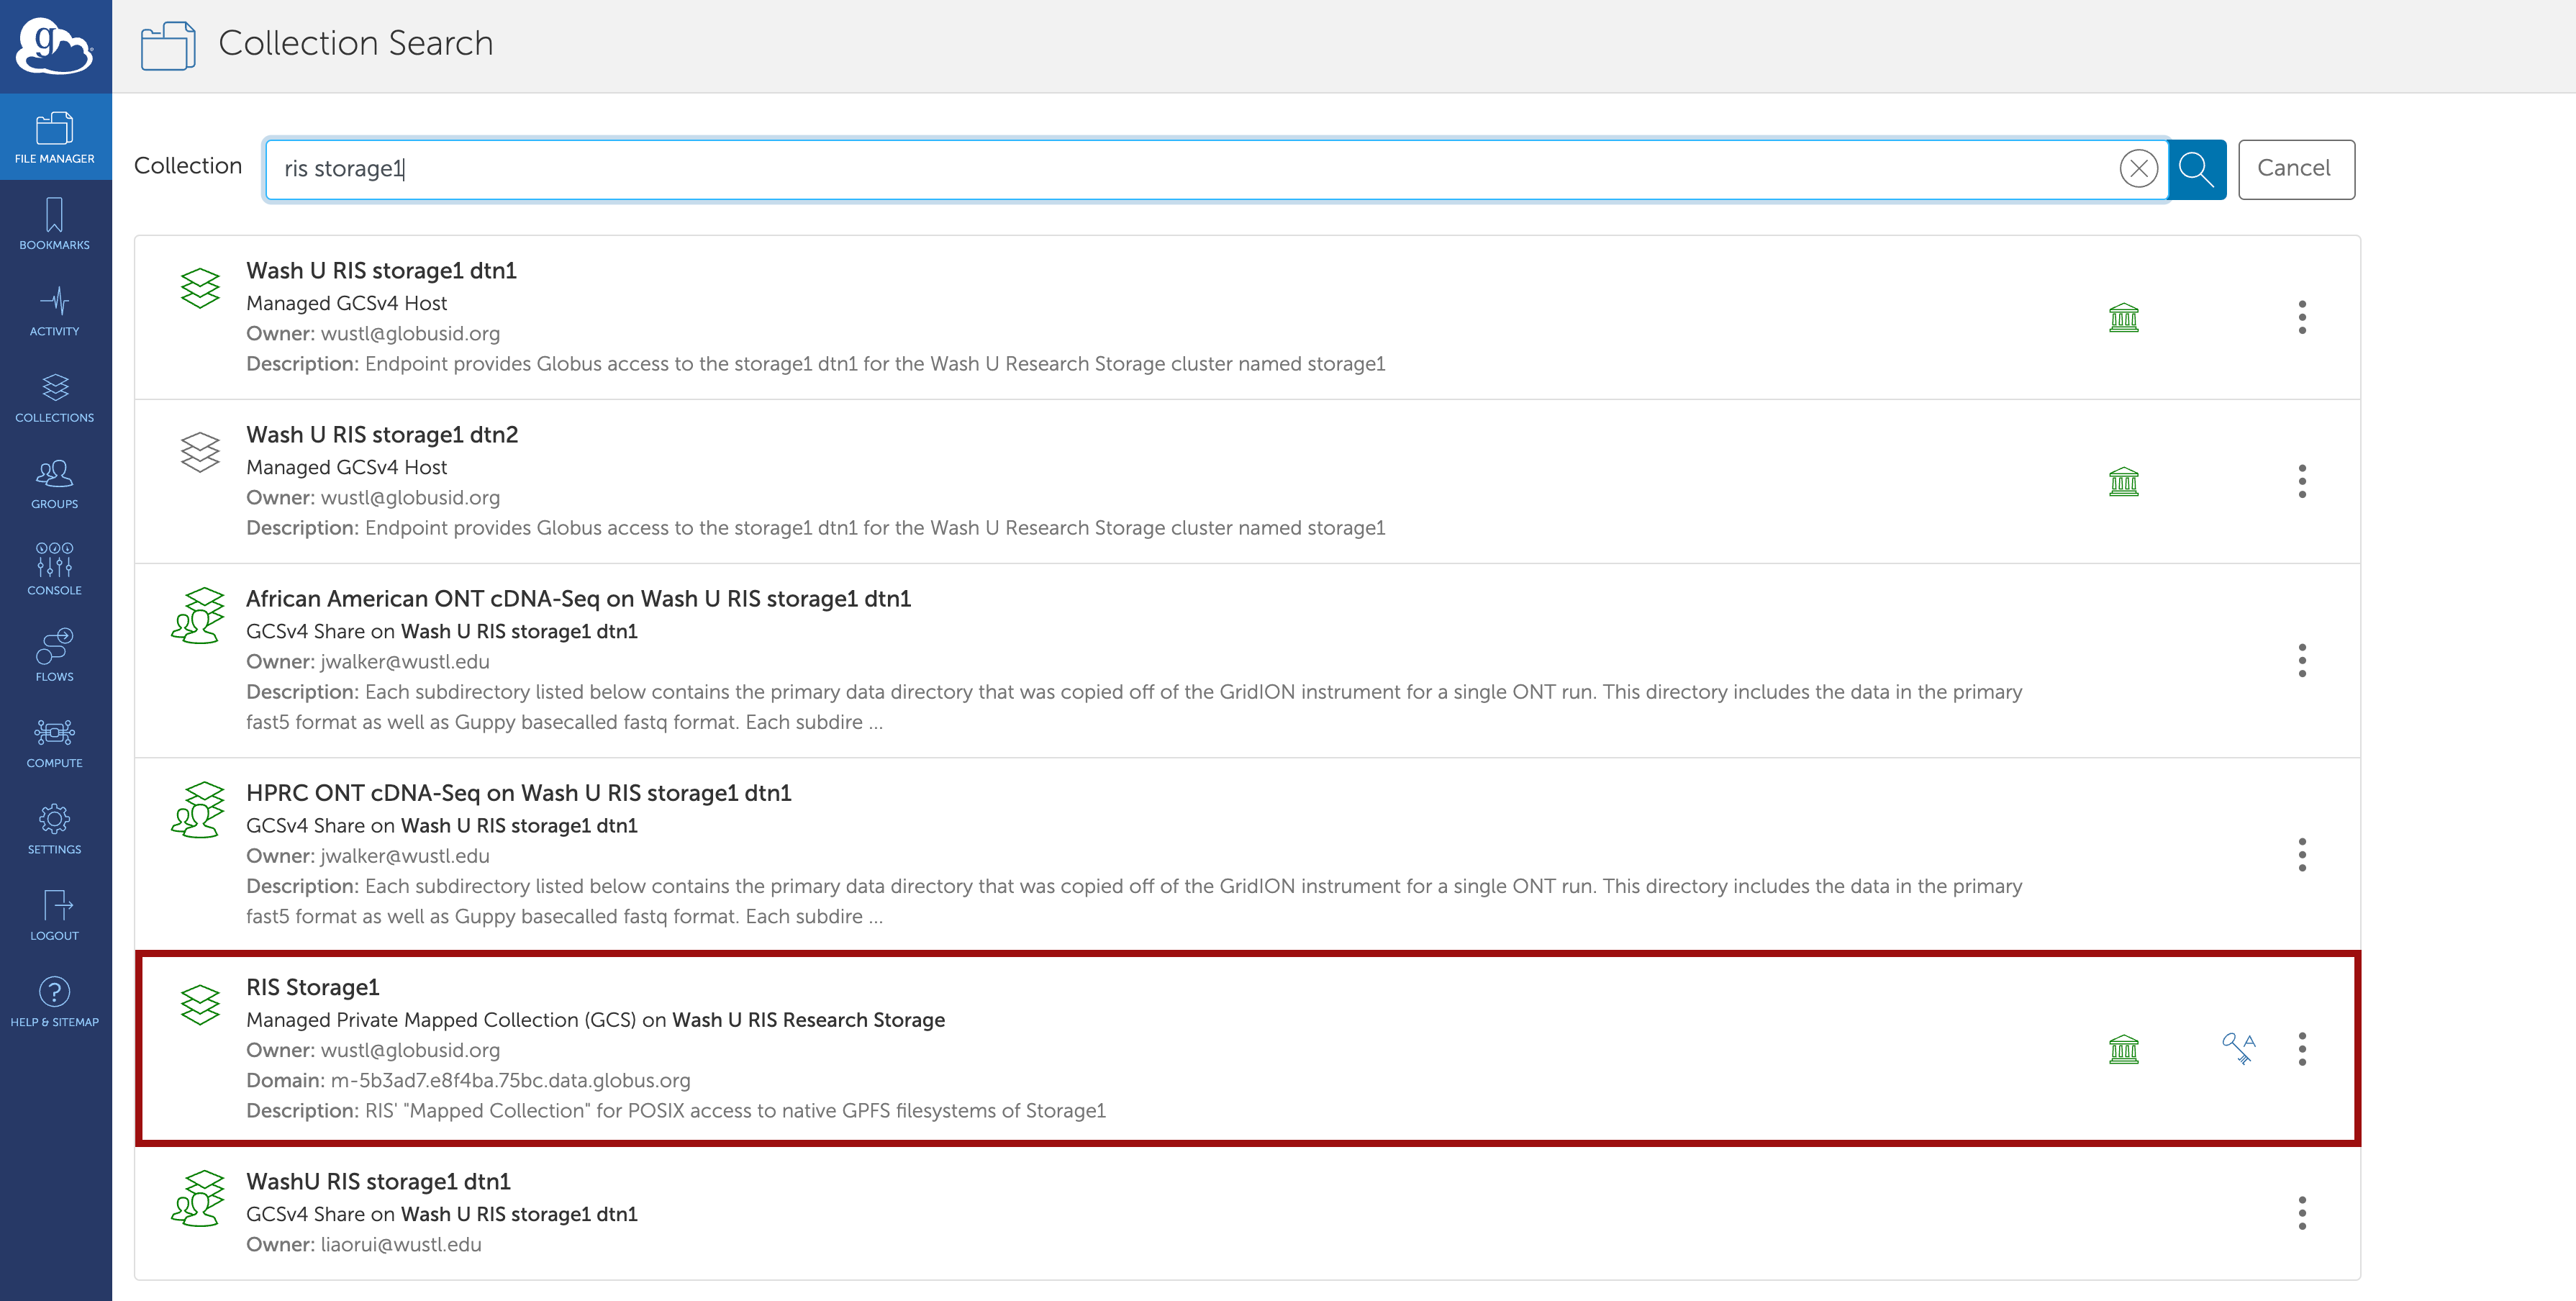Open options menu for WashU RIS storage1 dtn1
The image size is (2576, 1301).
click(x=2302, y=1213)
